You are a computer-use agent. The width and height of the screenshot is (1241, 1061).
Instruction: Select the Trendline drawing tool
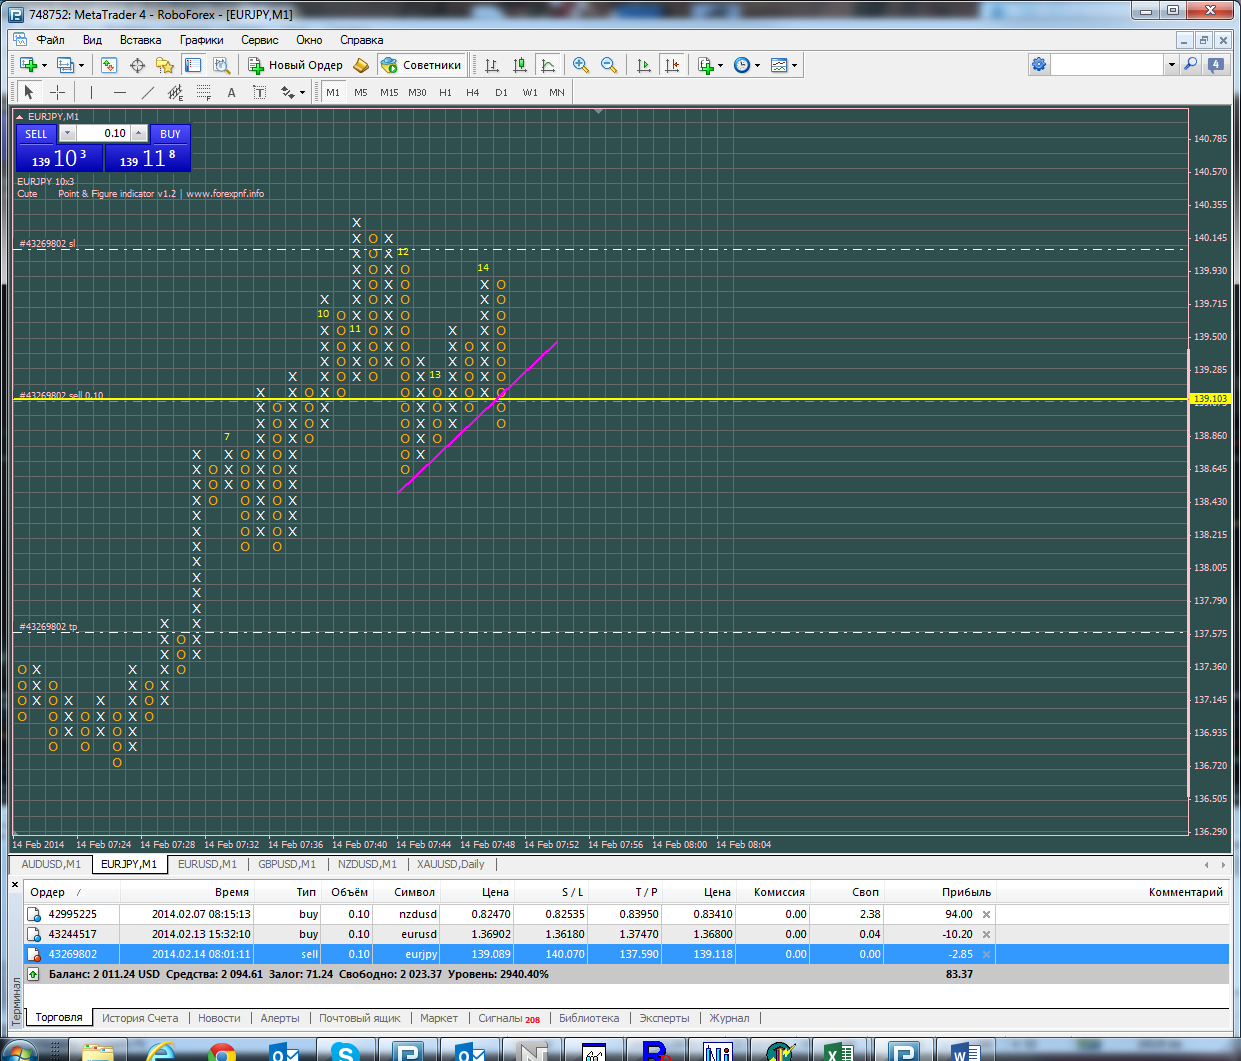pyautogui.click(x=148, y=92)
